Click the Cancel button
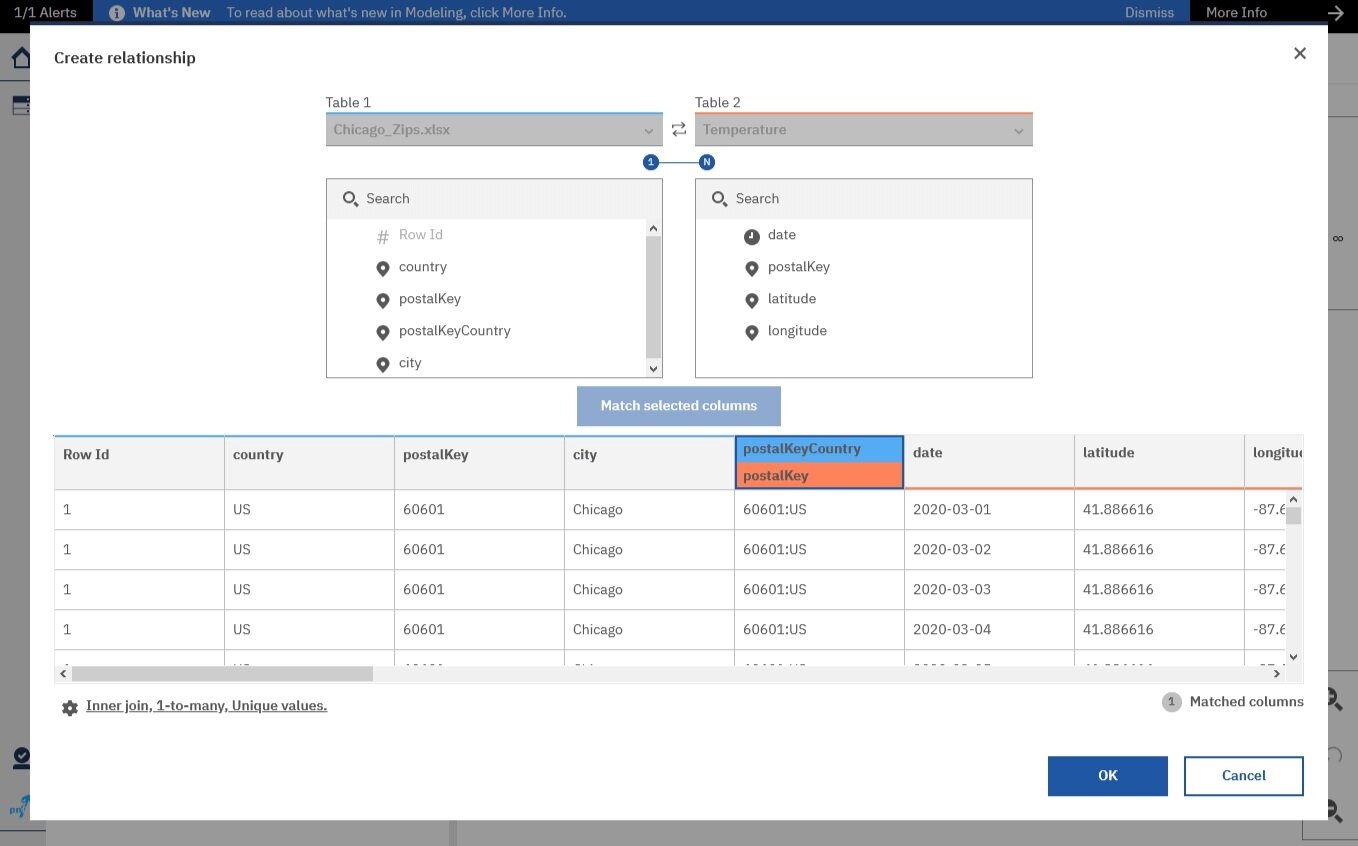This screenshot has width=1358, height=846. 1244,776
